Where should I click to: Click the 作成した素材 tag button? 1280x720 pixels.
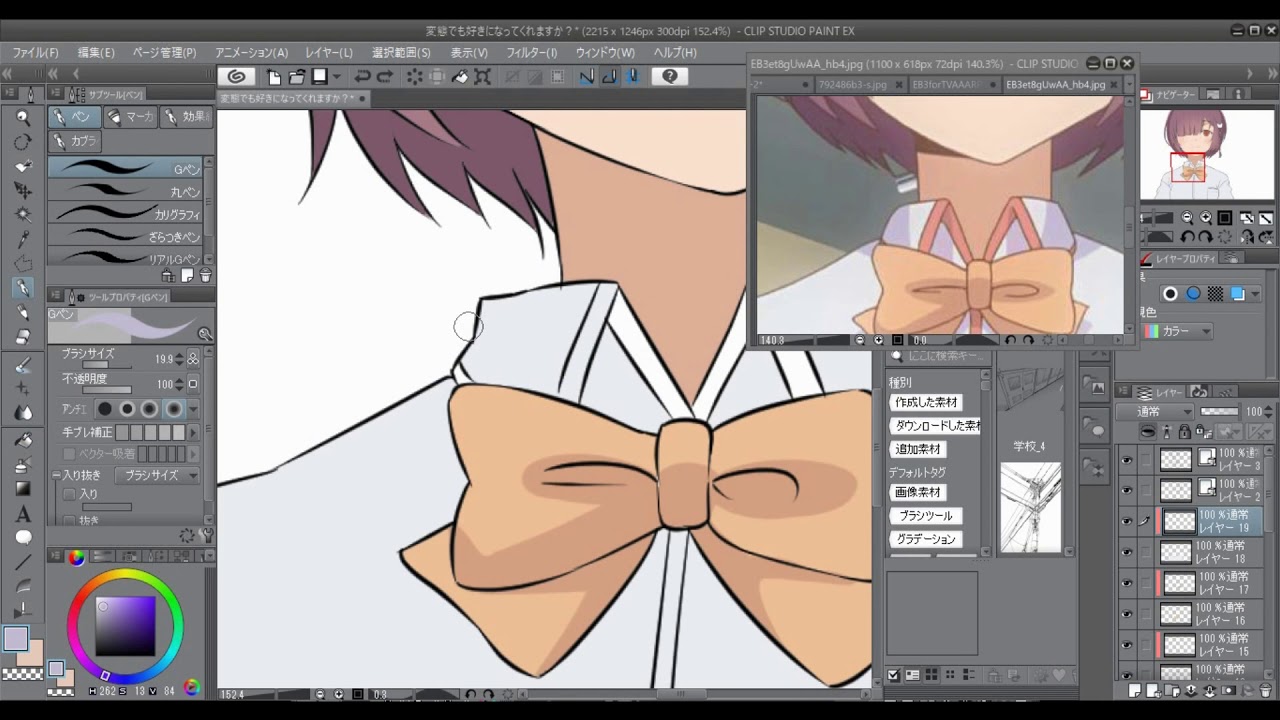926,402
